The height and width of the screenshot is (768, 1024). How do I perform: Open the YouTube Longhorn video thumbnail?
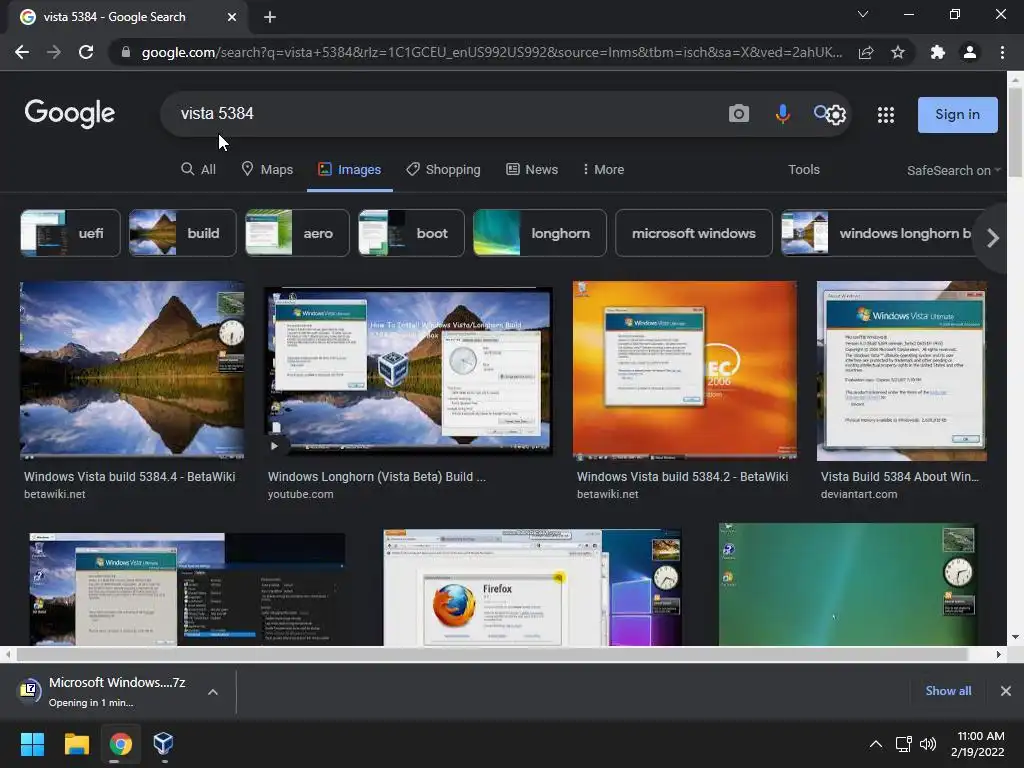[408, 370]
